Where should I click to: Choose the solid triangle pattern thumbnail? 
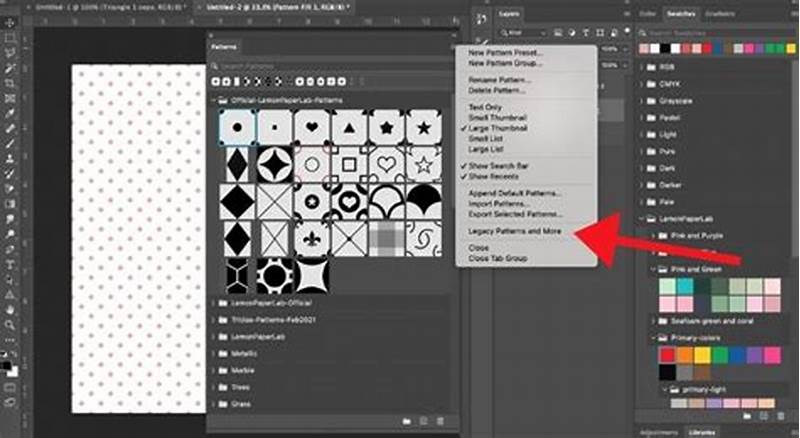pyautogui.click(x=349, y=128)
